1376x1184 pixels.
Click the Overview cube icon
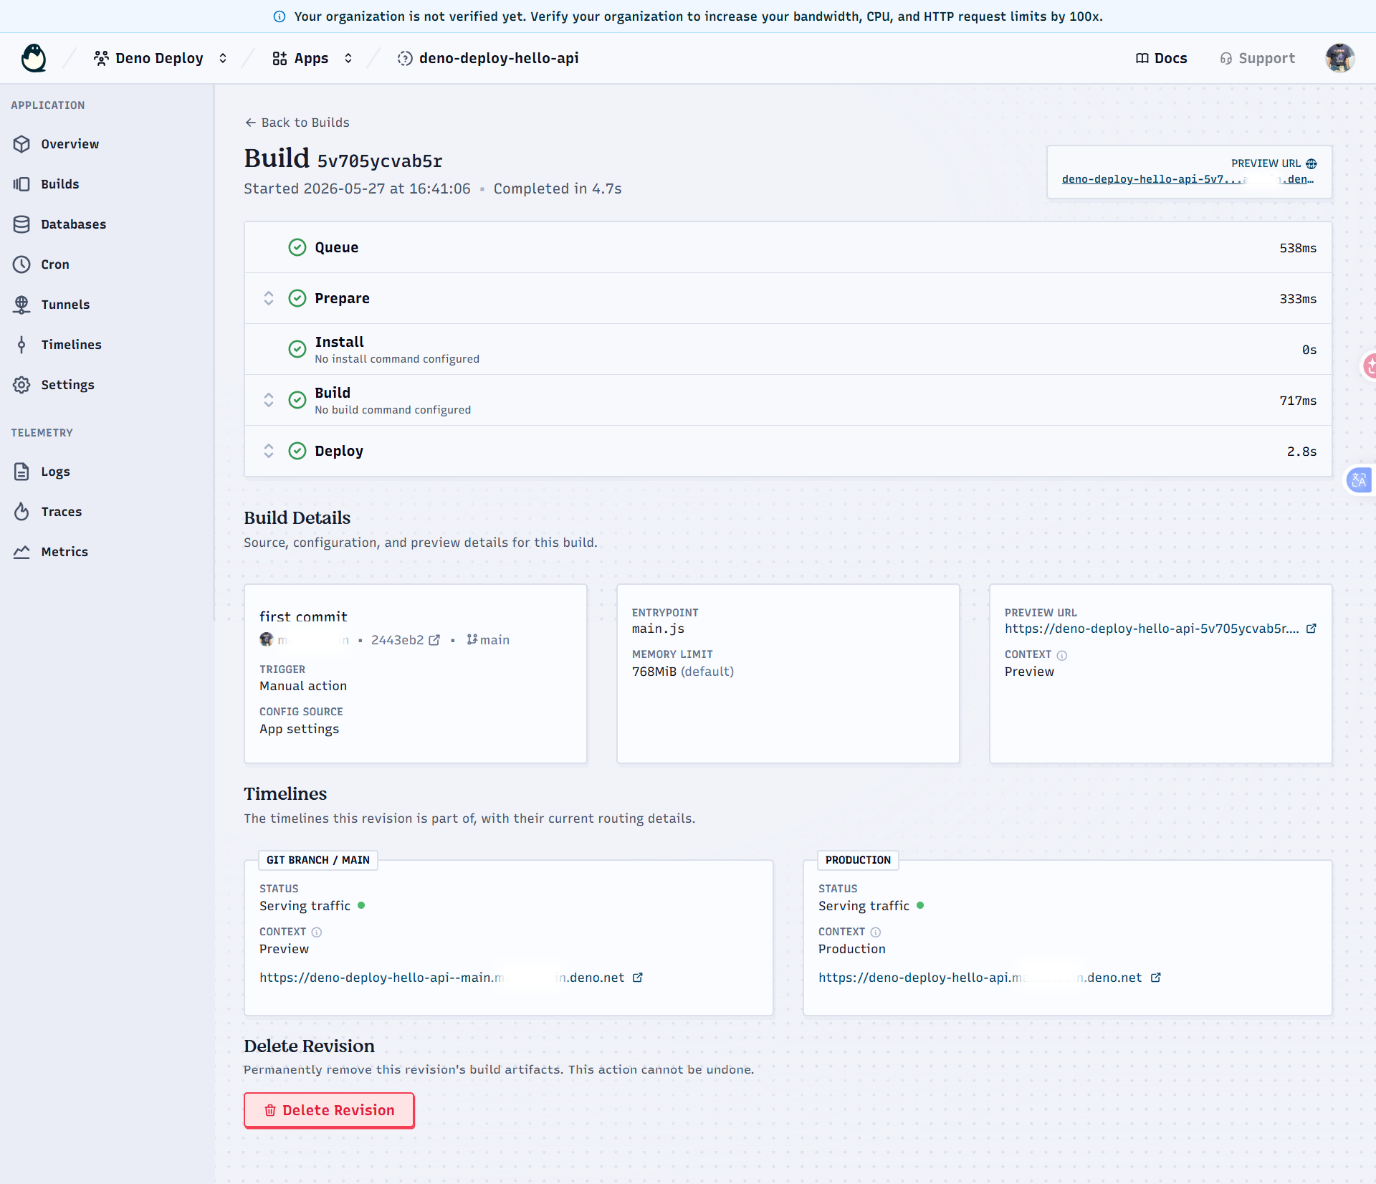[x=21, y=144]
